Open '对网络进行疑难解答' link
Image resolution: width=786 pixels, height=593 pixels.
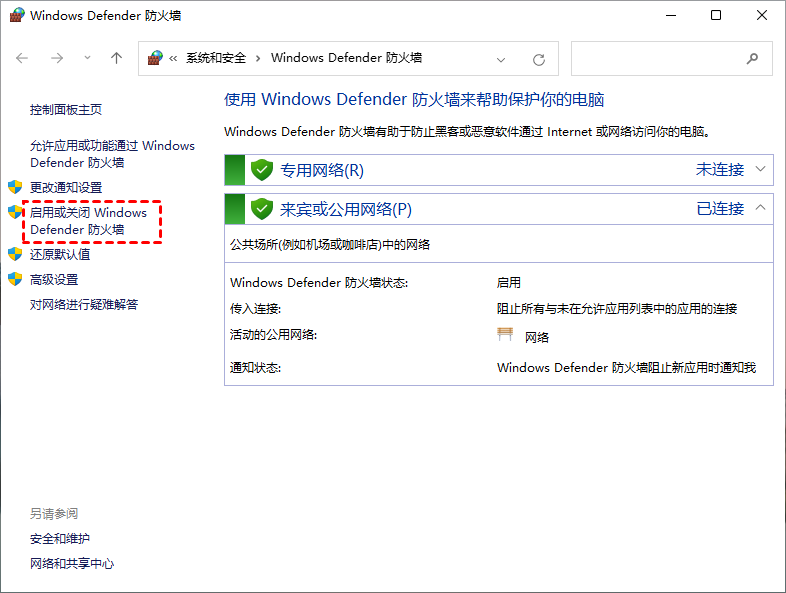pyautogui.click(x=84, y=304)
